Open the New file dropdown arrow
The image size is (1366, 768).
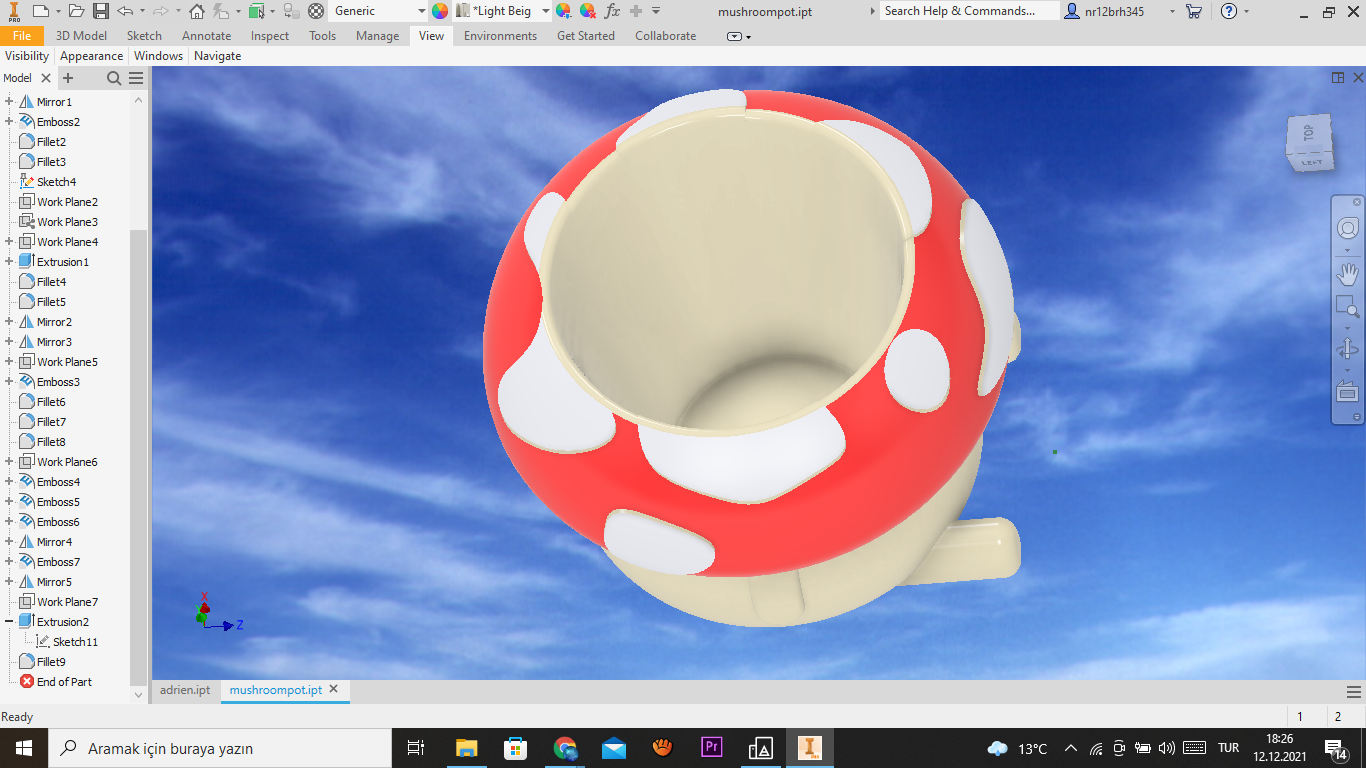coord(56,11)
